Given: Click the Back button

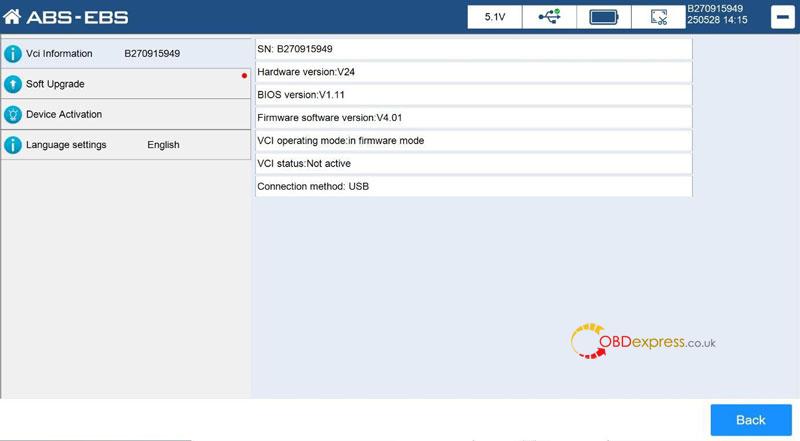Looking at the screenshot, I should 751,420.
